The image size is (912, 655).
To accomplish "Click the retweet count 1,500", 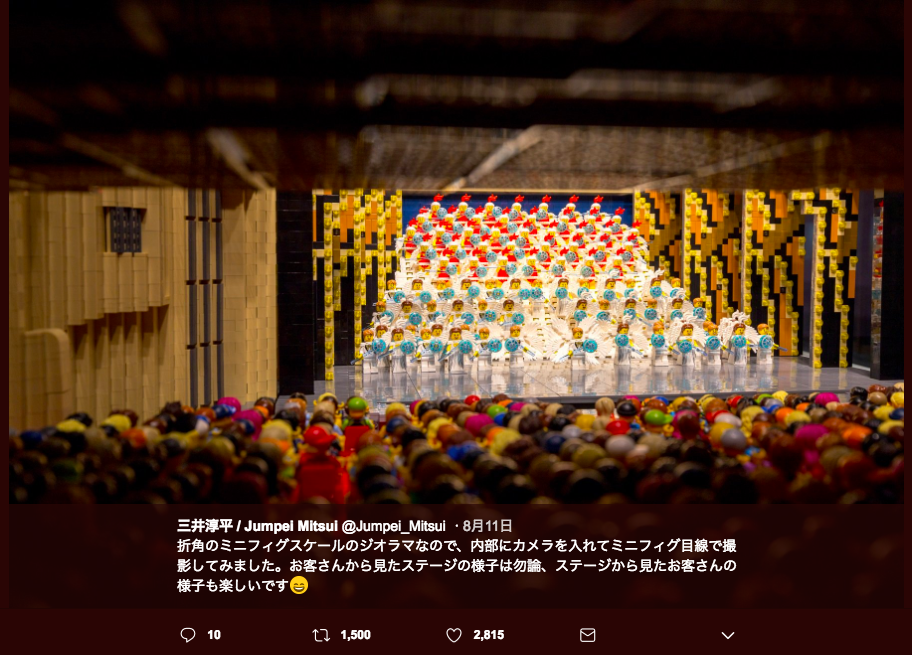I will pyautogui.click(x=355, y=635).
